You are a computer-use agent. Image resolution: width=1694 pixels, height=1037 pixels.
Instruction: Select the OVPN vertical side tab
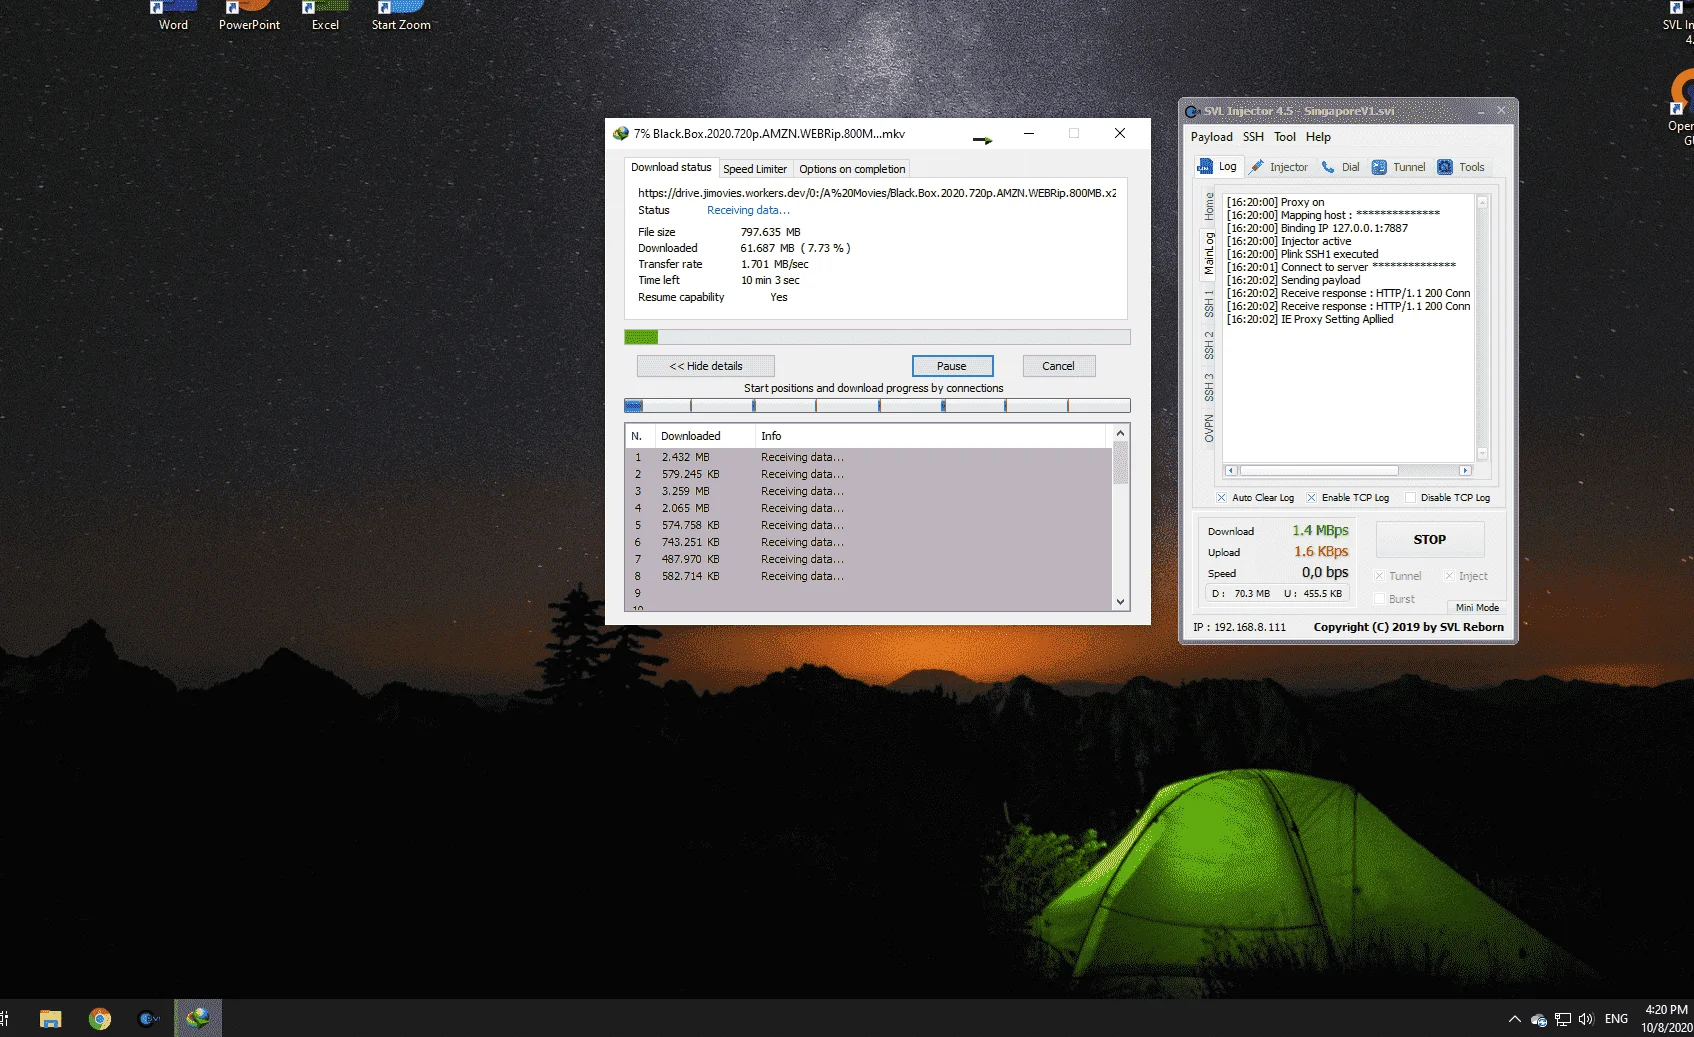[x=1209, y=428]
